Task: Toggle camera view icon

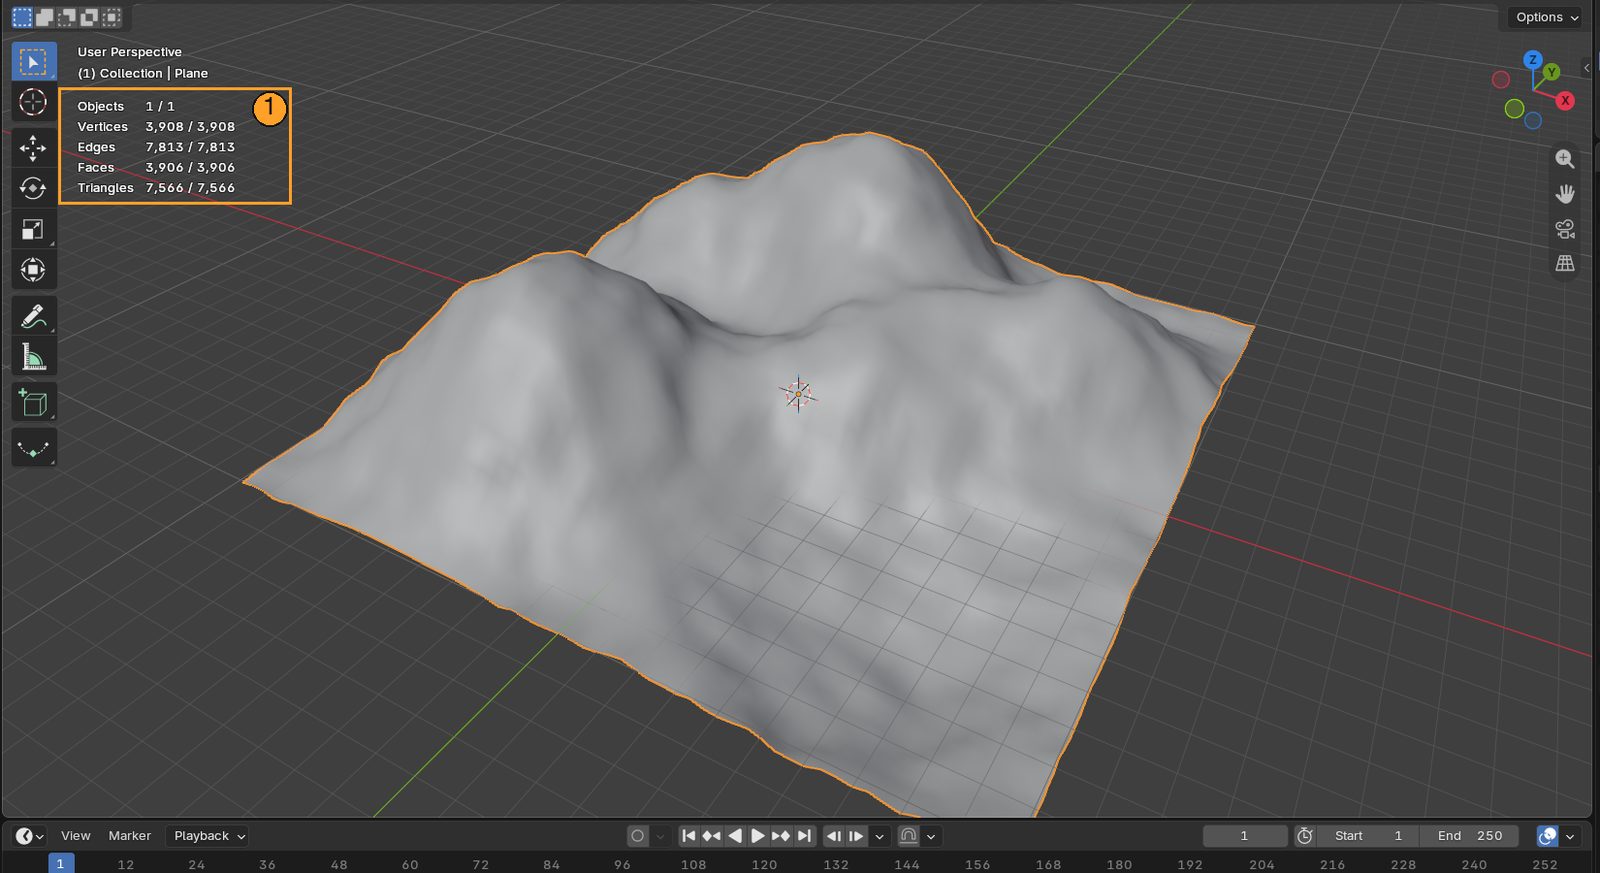Action: pos(1565,229)
